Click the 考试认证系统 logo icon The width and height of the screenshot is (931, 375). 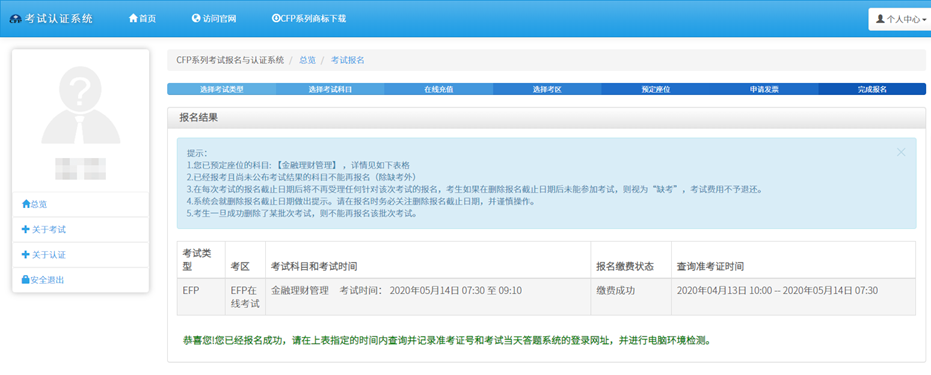[15, 19]
